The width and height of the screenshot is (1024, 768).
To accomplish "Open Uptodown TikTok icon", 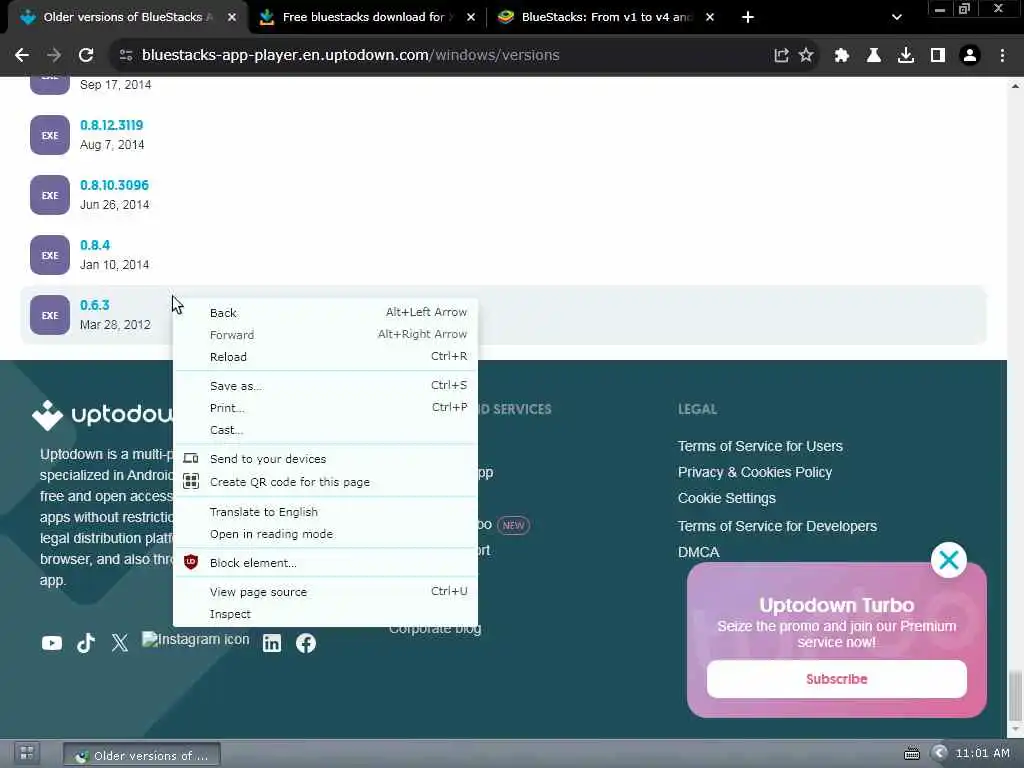I will tap(86, 643).
